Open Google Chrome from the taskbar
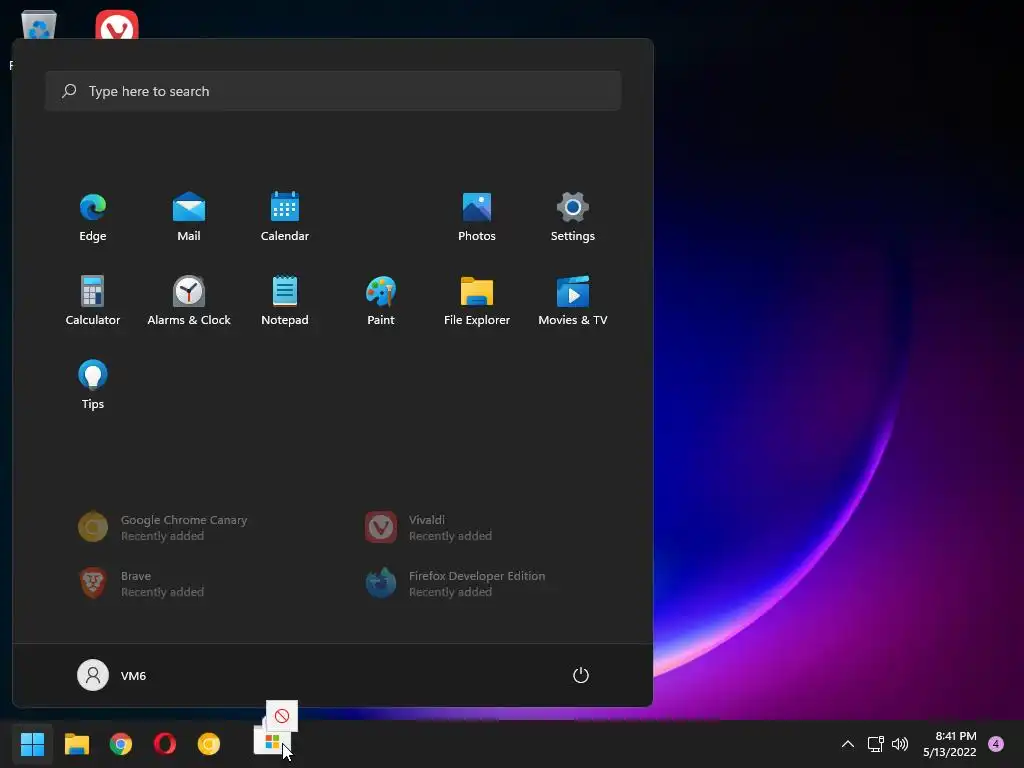Screen dimensions: 1024x768 pos(121,744)
